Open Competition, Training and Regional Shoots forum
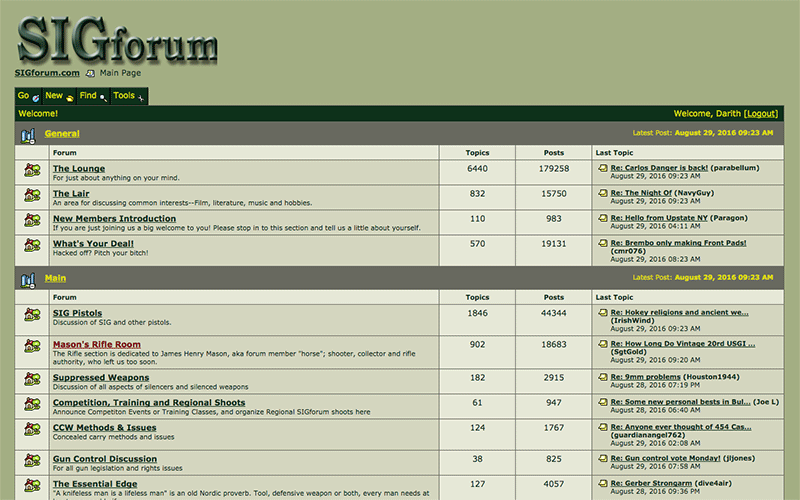Screen dimensions: 800x500 point(149,403)
